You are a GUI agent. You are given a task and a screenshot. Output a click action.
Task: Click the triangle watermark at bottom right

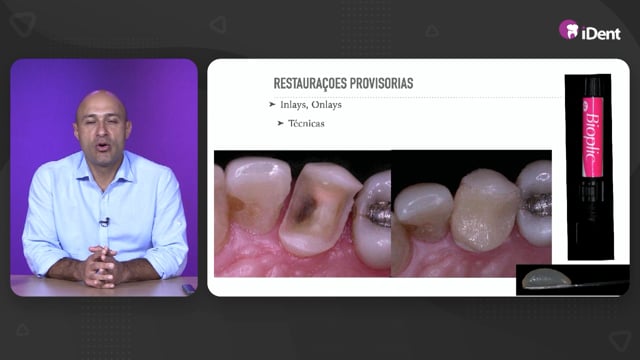tap(619, 340)
